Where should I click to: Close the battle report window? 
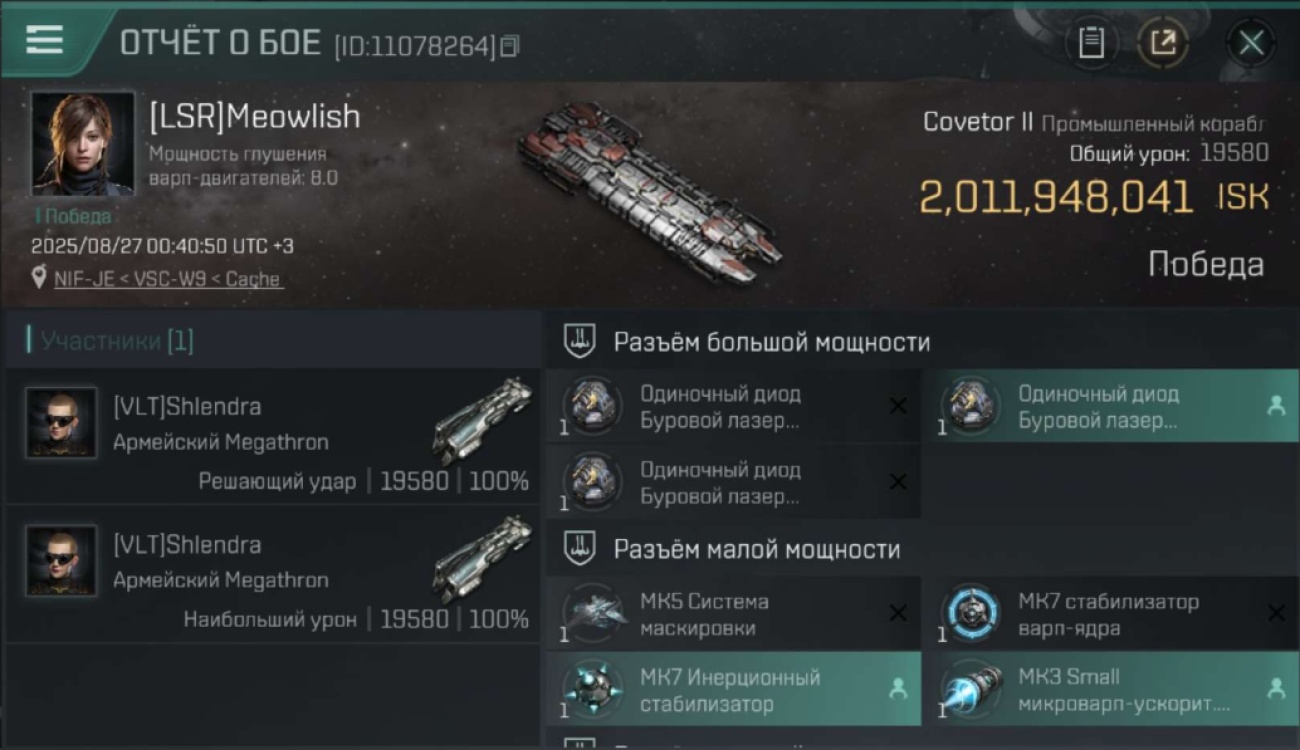click(x=1250, y=43)
